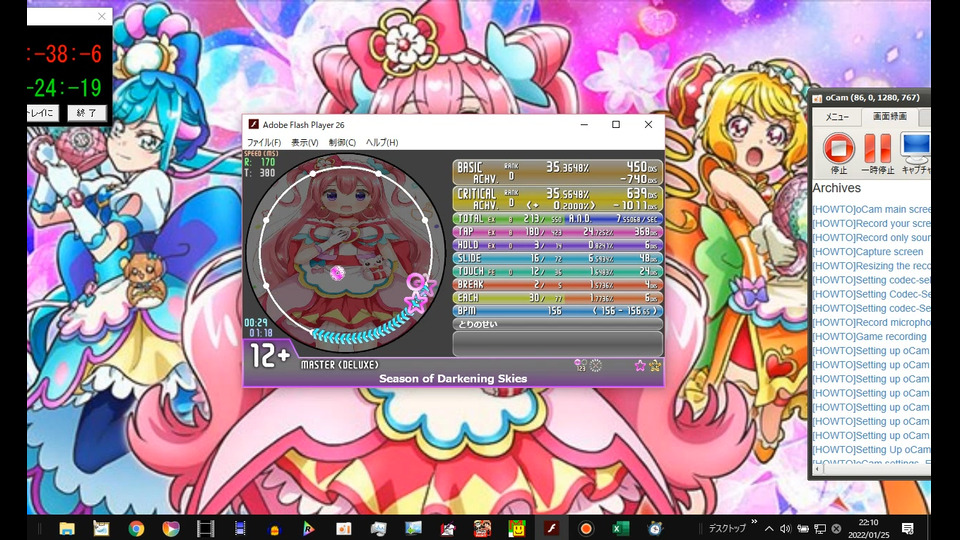Switch to the 画面録画 tab in oCam
Viewport: 960px width, 540px height.
pos(890,116)
